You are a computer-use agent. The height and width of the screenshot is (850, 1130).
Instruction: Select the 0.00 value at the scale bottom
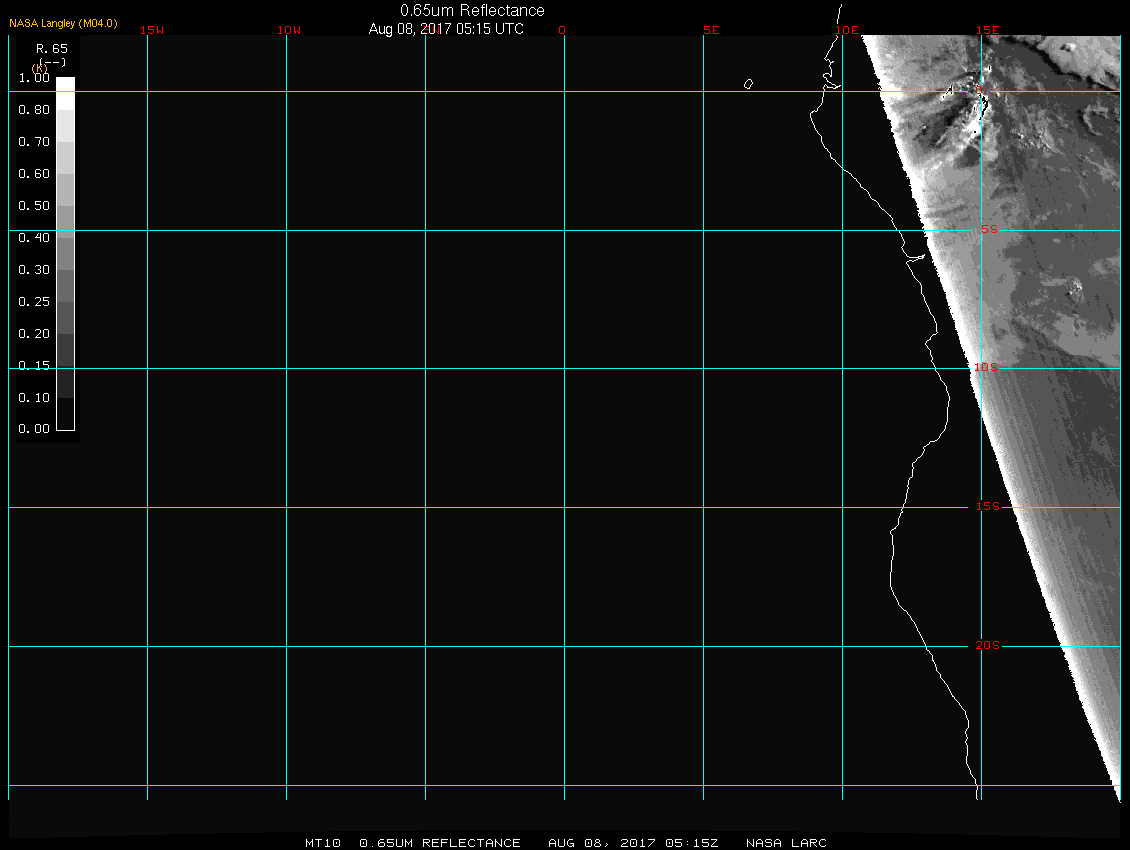pos(34,429)
